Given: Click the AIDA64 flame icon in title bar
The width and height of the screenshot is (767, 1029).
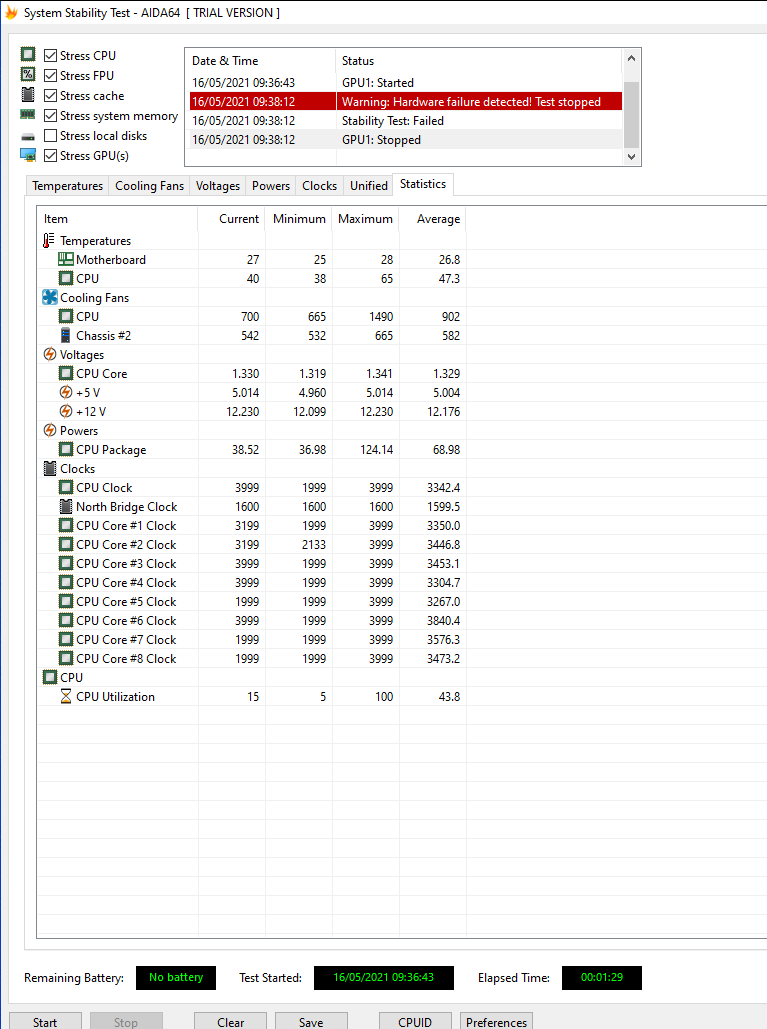Looking at the screenshot, I should pyautogui.click(x=11, y=12).
